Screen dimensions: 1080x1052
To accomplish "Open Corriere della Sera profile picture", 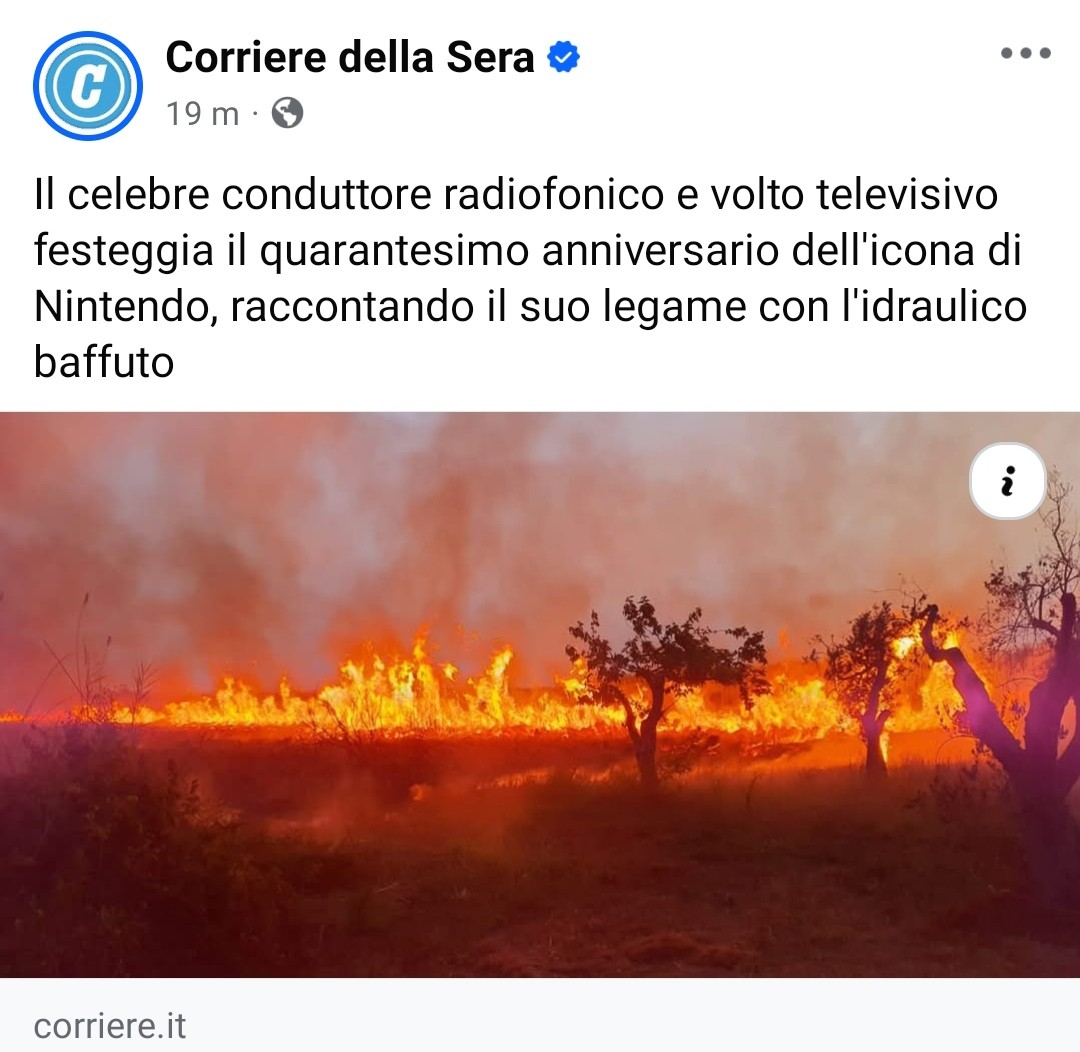I will (88, 85).
